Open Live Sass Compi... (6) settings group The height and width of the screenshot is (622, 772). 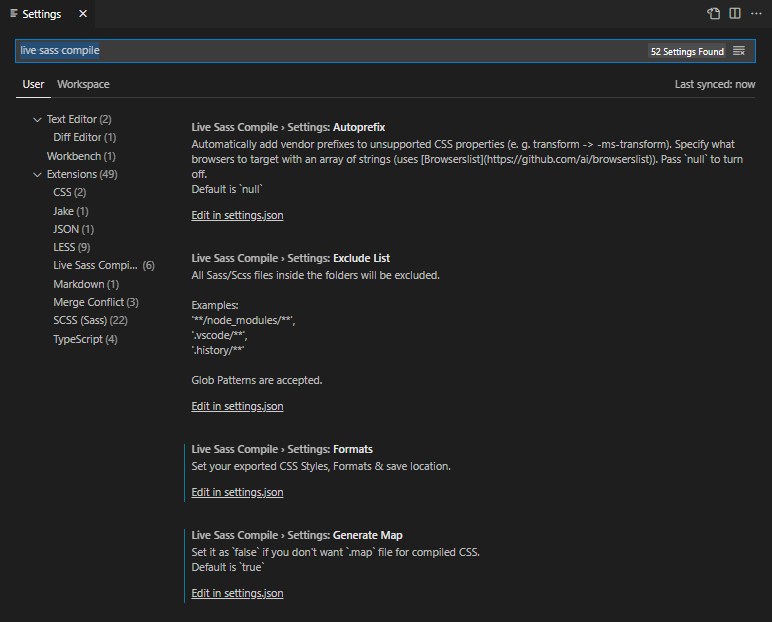click(104, 265)
